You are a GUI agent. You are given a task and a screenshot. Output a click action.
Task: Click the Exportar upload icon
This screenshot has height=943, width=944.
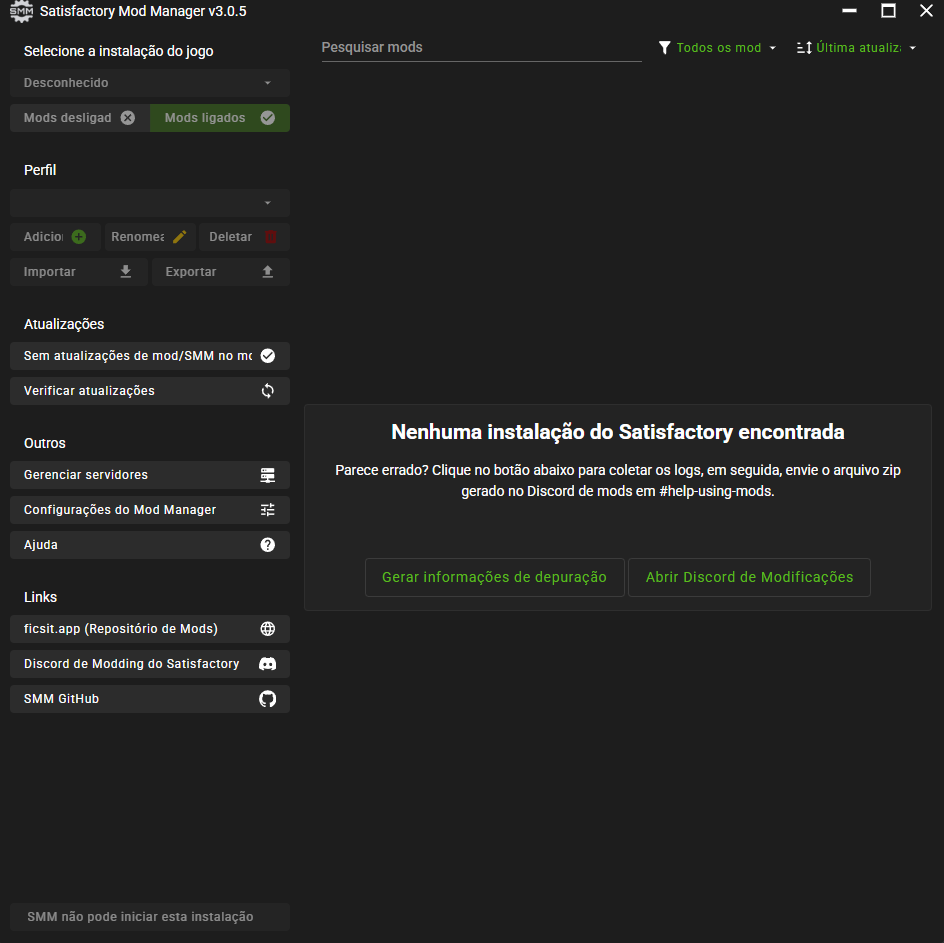click(x=266, y=271)
